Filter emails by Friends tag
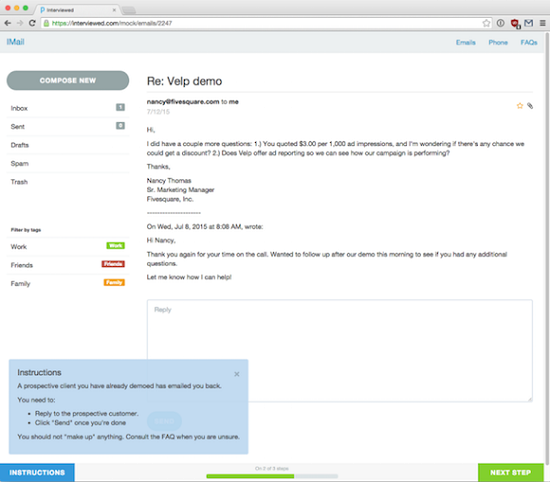This screenshot has width=550, height=482. 68,265
